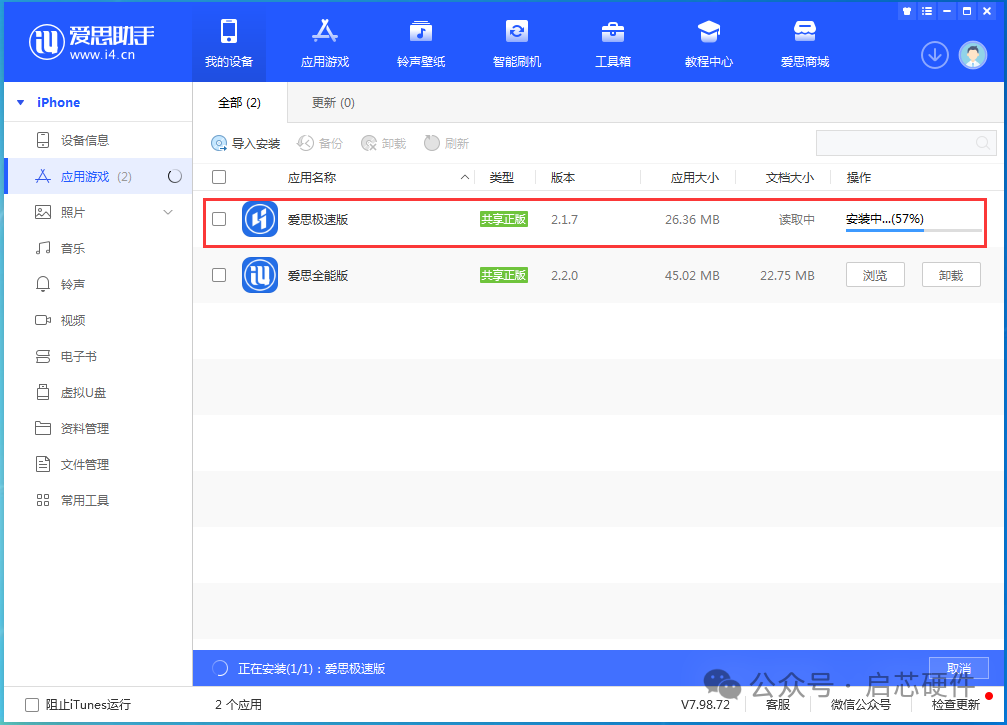This screenshot has height=725, width=1007.
Task: Click the 备份 backup toolbar button
Action: (319, 143)
